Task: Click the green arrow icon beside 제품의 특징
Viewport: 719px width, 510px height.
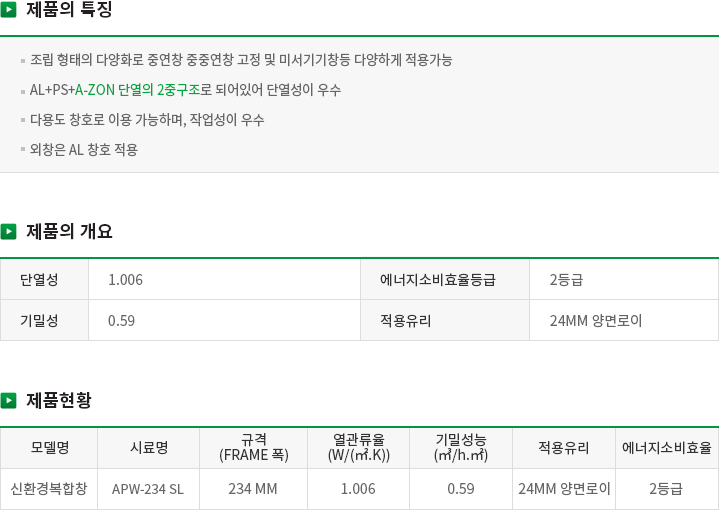Action: pyautogui.click(x=8, y=10)
